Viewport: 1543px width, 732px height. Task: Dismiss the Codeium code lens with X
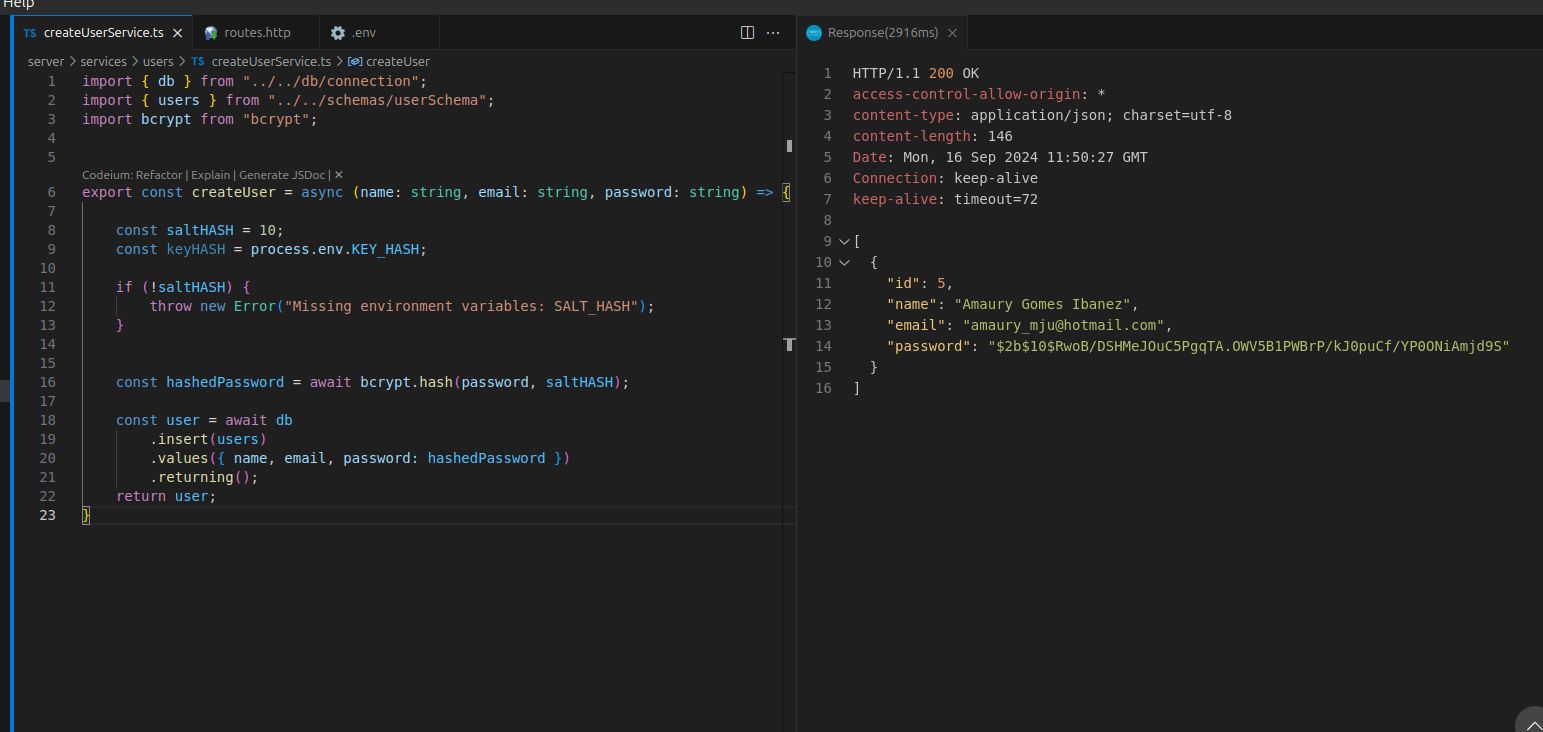coord(339,175)
